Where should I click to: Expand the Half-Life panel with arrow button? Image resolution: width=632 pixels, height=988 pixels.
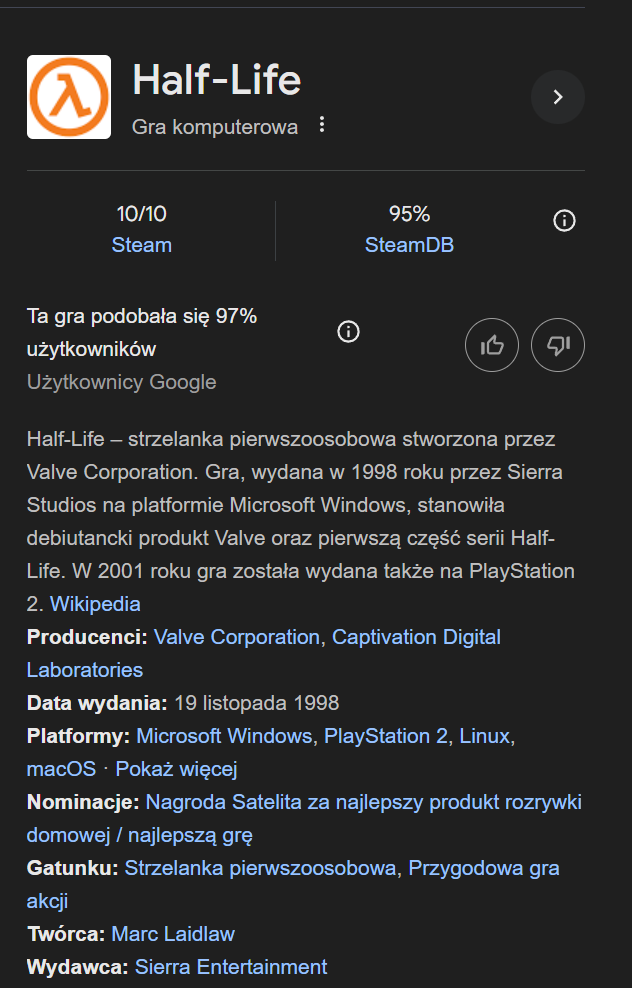pos(557,97)
